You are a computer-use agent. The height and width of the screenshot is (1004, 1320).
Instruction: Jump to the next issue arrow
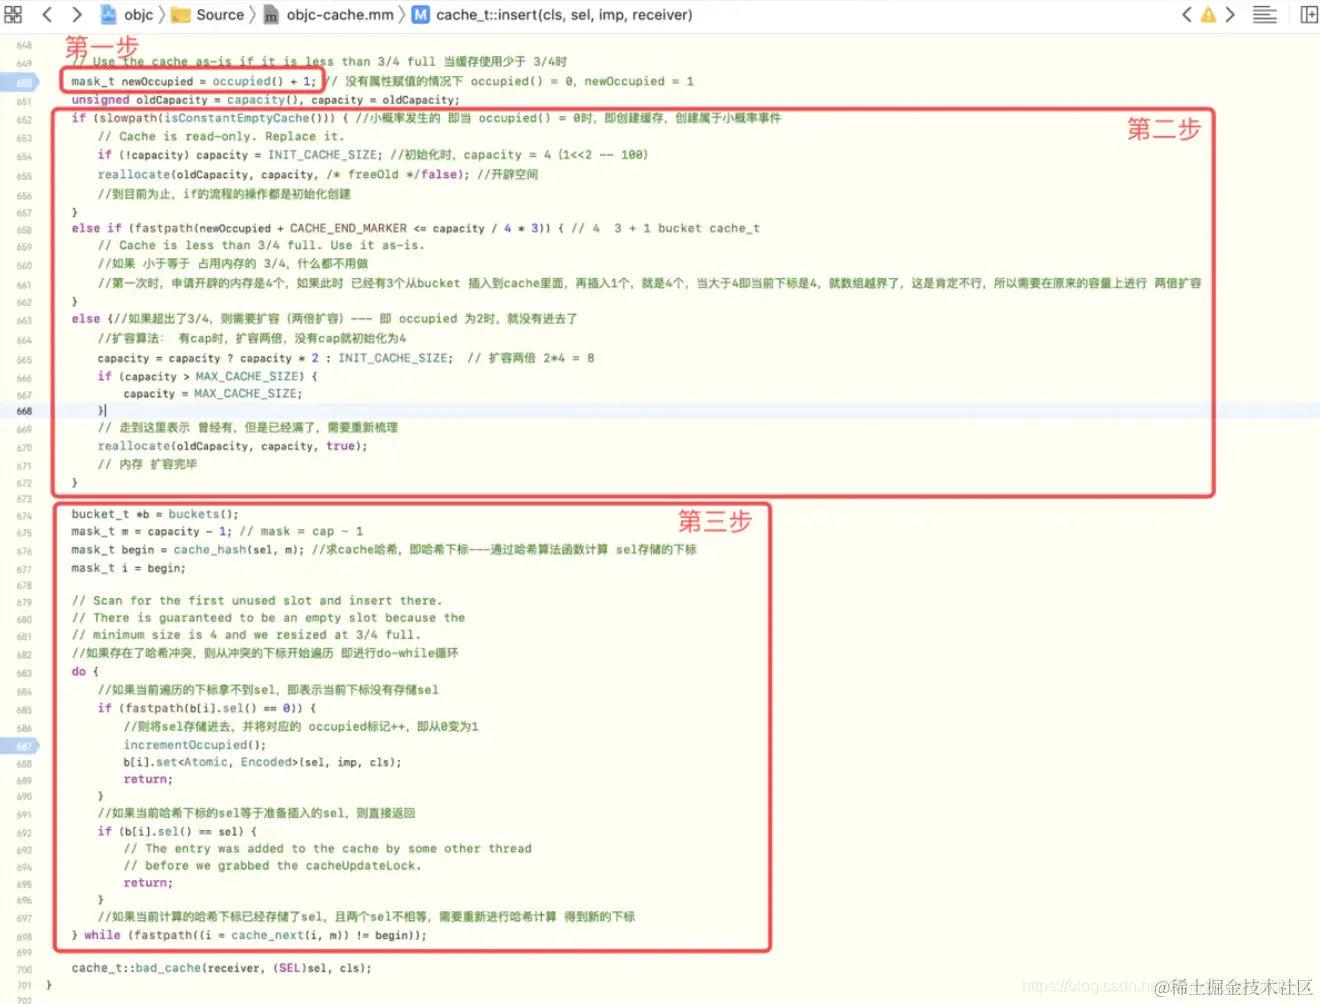point(1231,14)
